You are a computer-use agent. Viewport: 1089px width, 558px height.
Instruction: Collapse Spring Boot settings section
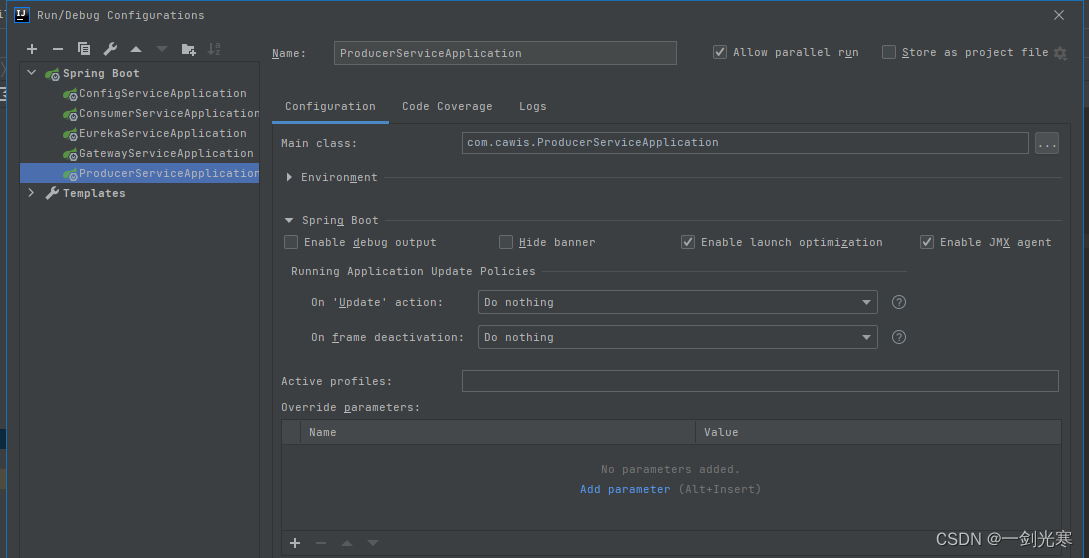pos(290,220)
